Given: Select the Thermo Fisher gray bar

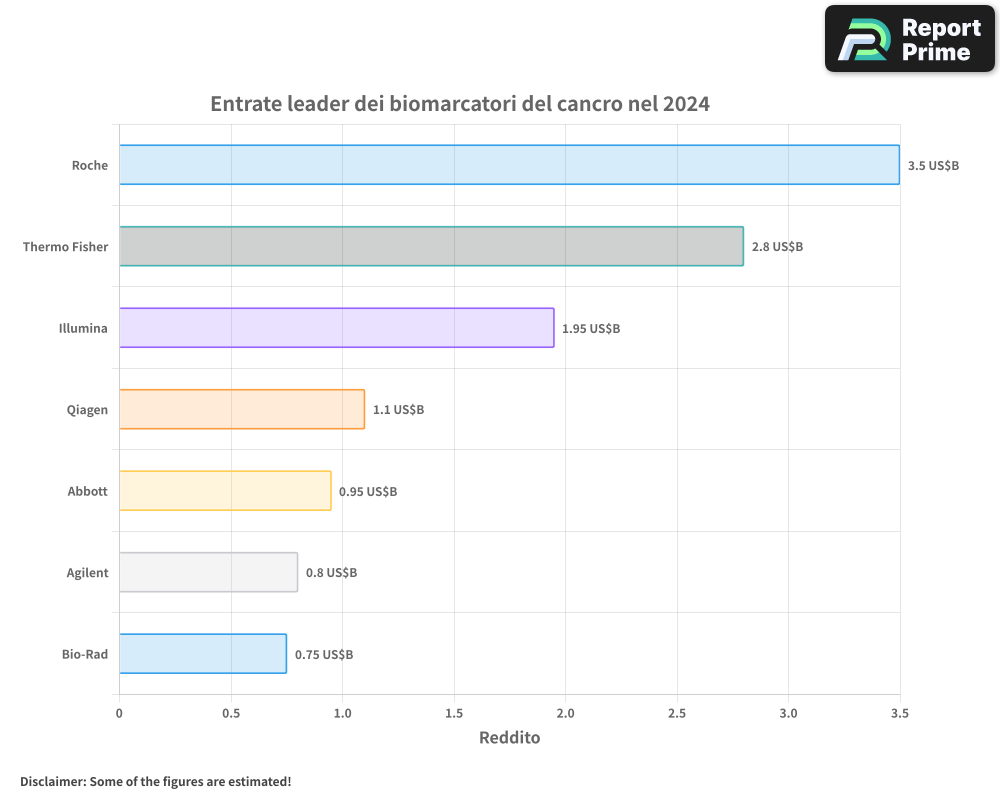Looking at the screenshot, I should (431, 246).
